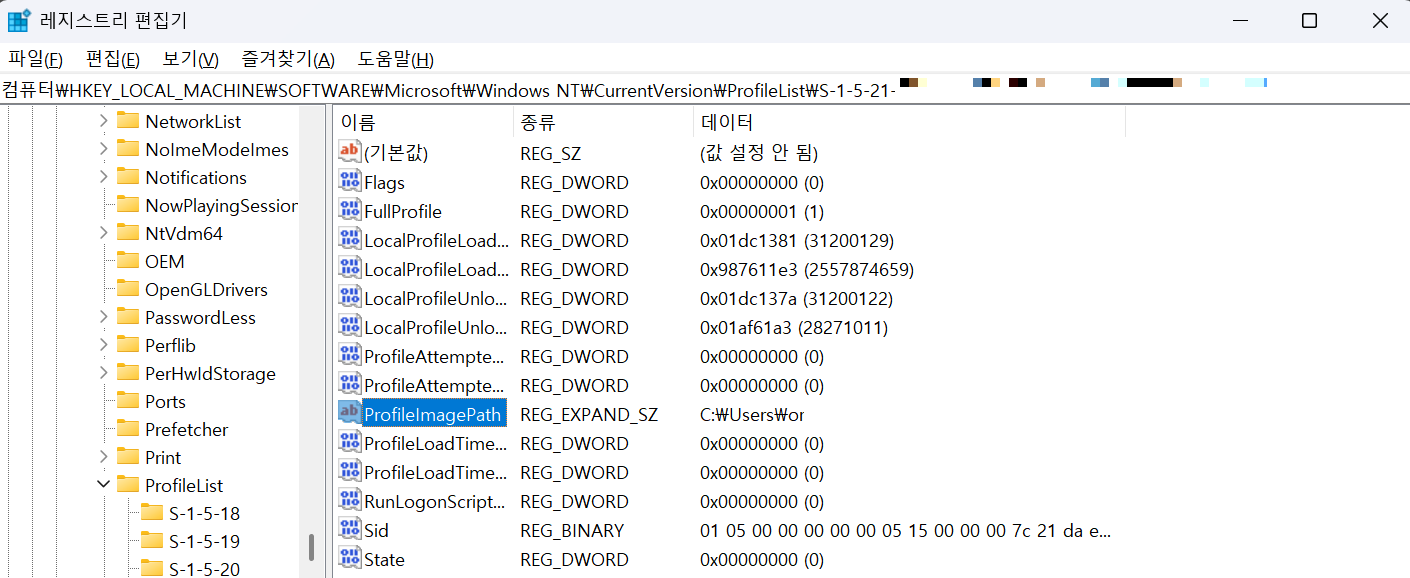
Task: Click the REG_BINARY type cell
Action: pyautogui.click(x=572, y=530)
